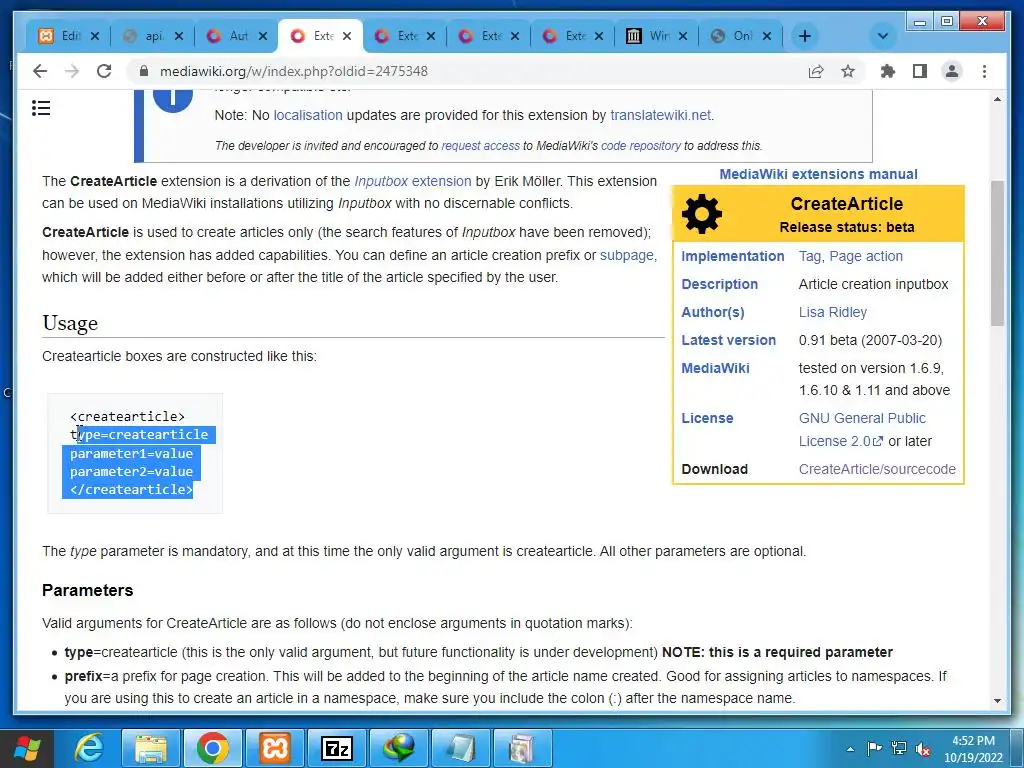Click the 'parameter1=value' code line
1024x768 pixels.
(131, 453)
